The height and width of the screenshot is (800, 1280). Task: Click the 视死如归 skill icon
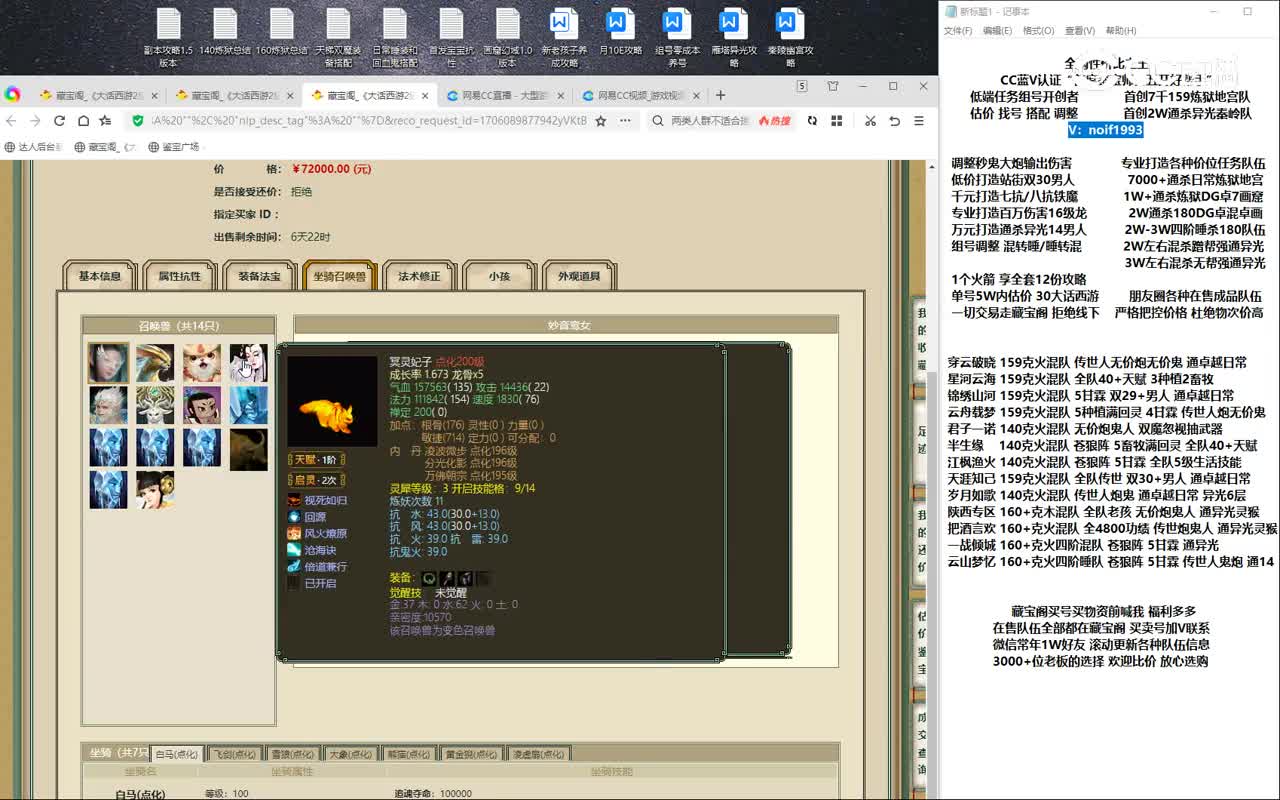[x=294, y=500]
